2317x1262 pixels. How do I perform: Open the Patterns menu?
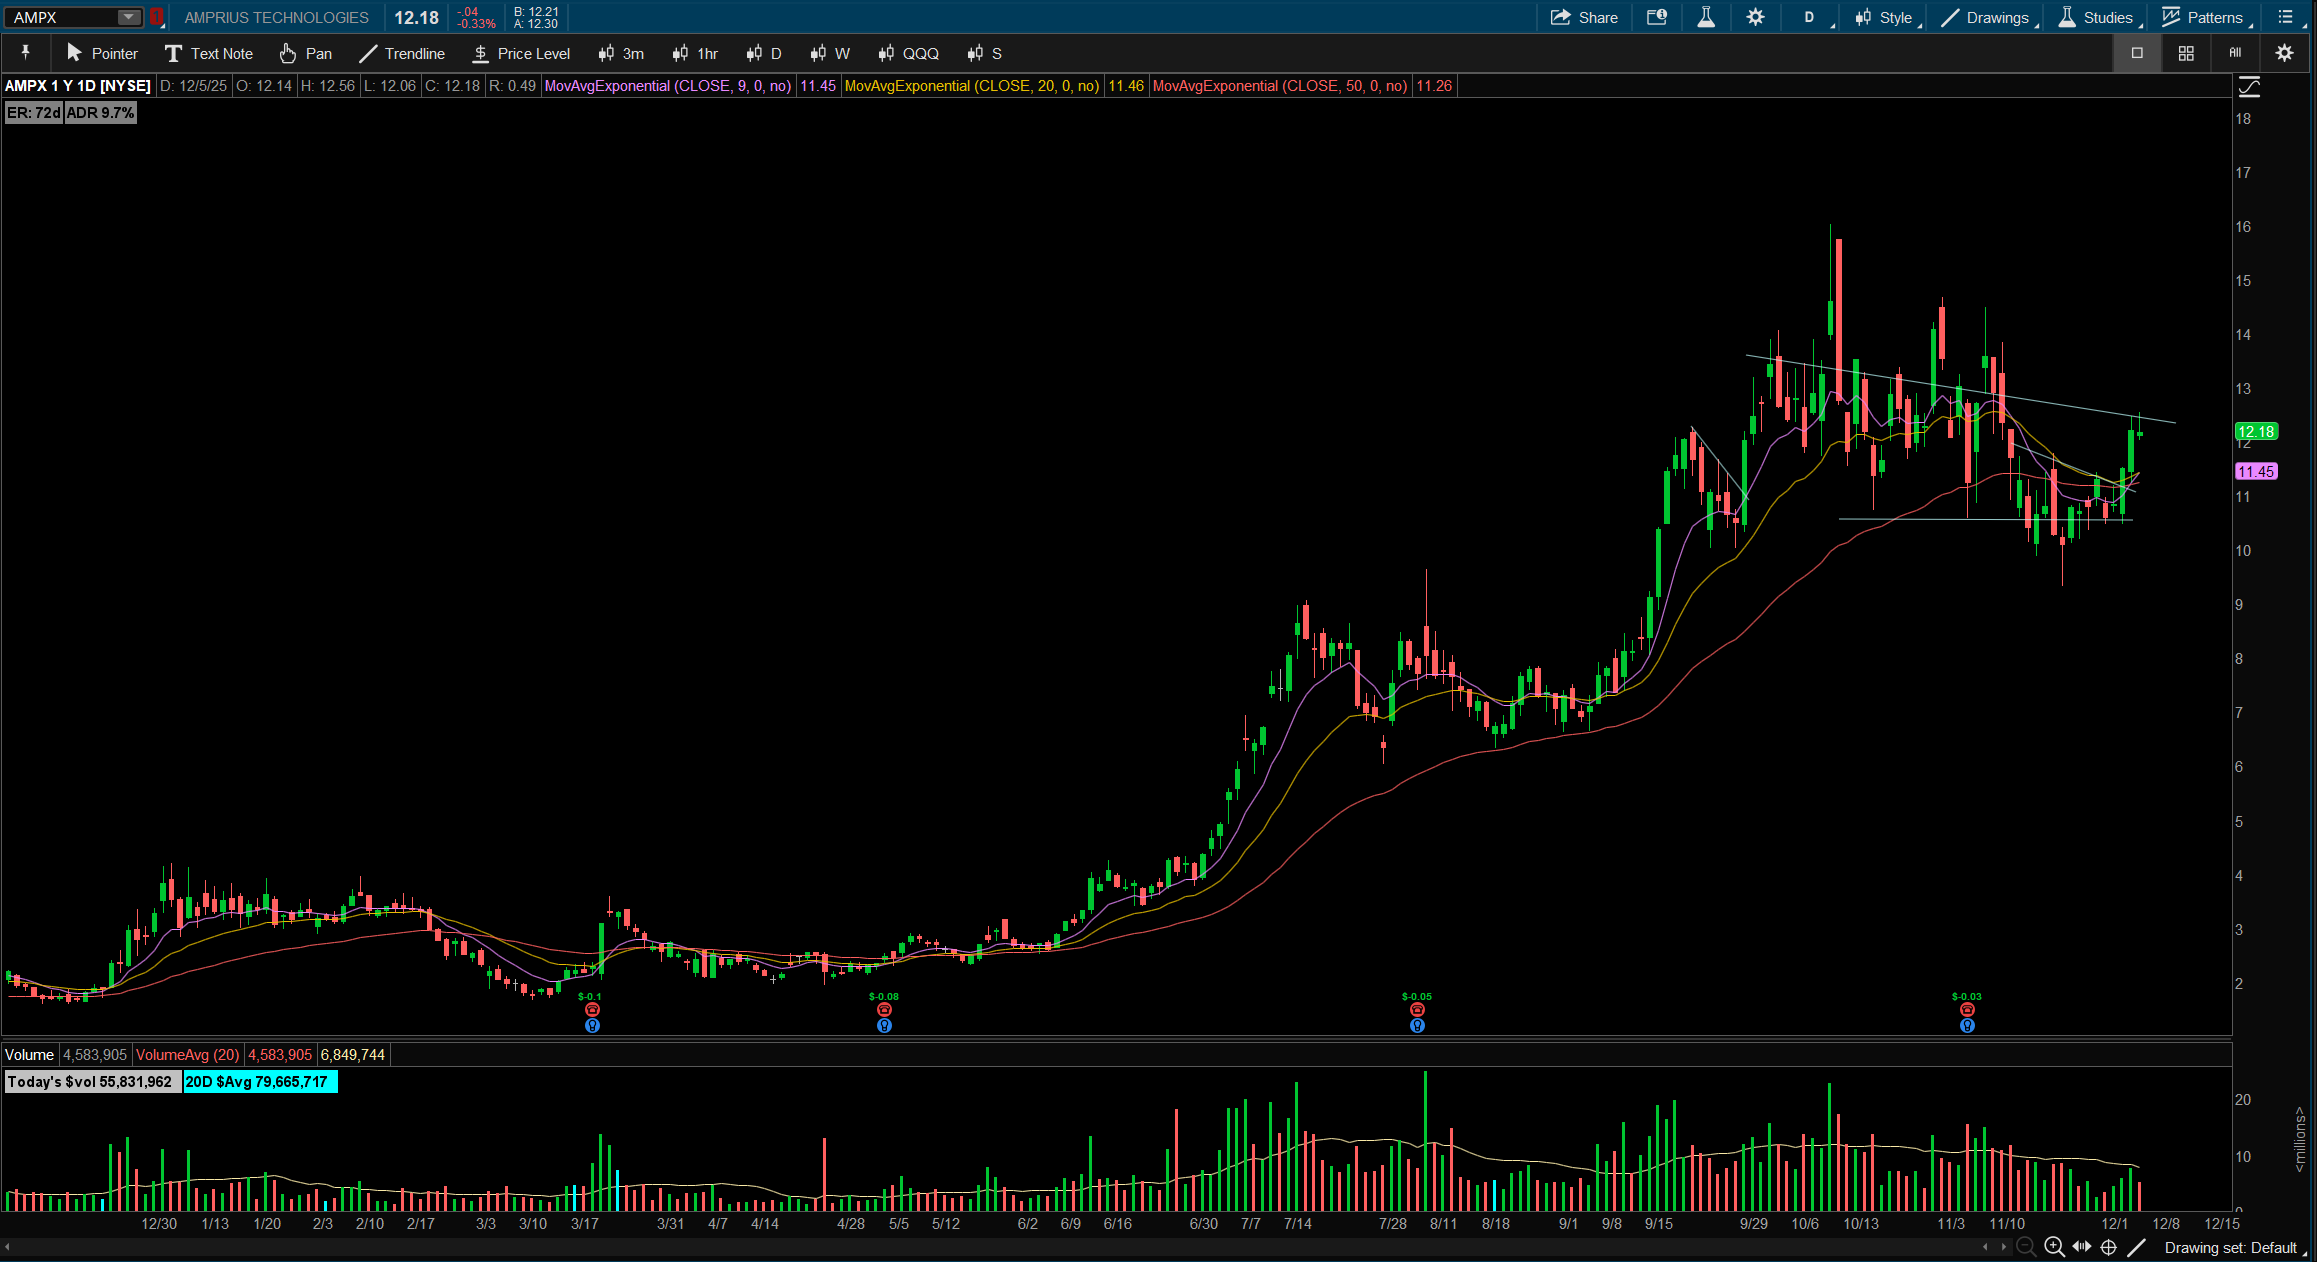2204,17
